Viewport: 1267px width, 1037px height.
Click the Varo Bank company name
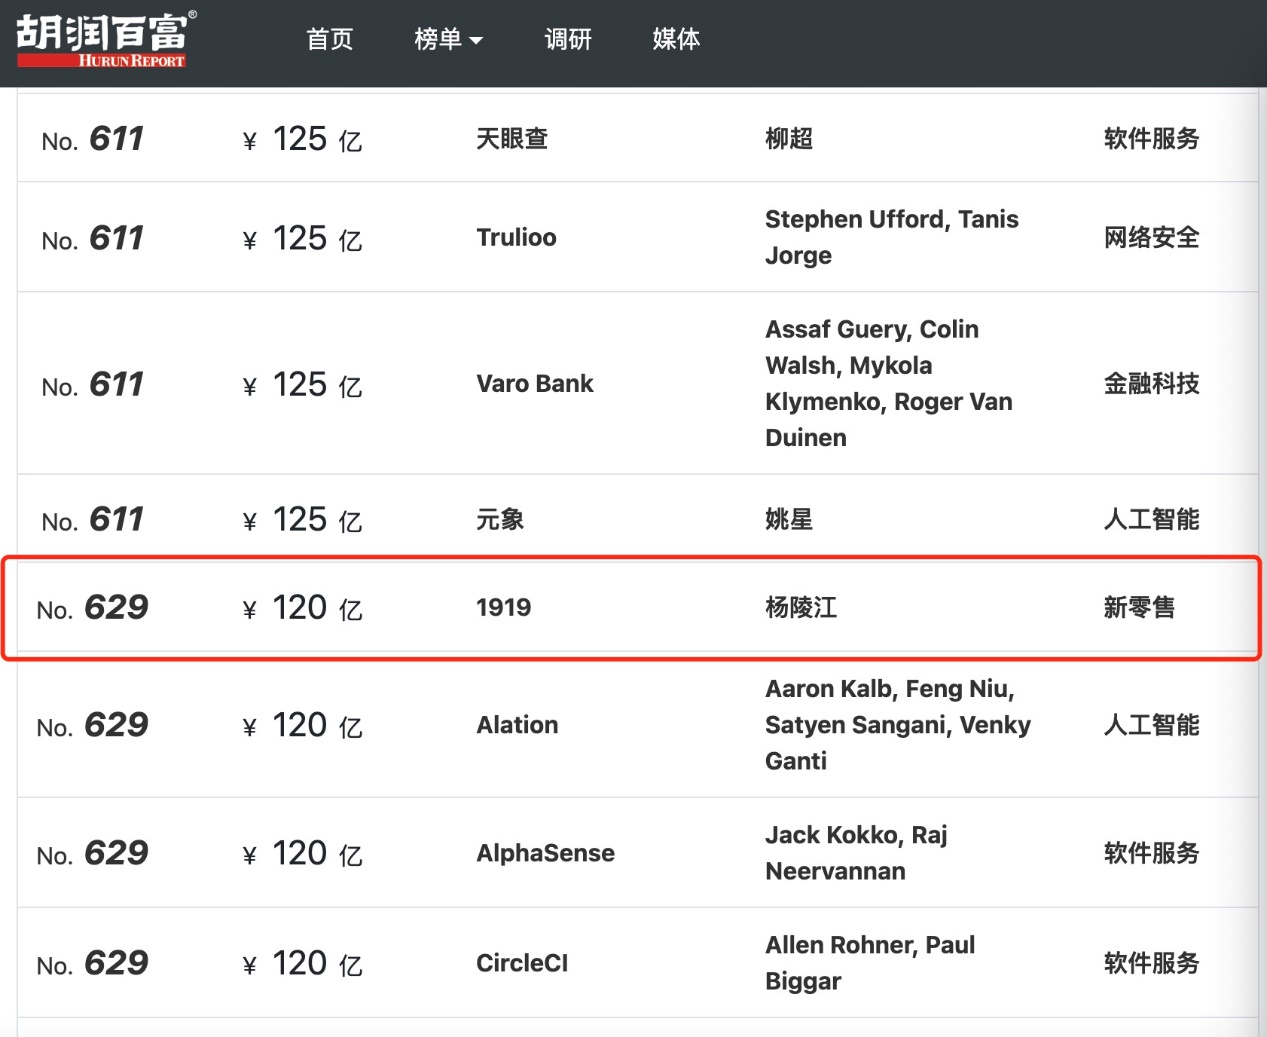pyautogui.click(x=535, y=383)
